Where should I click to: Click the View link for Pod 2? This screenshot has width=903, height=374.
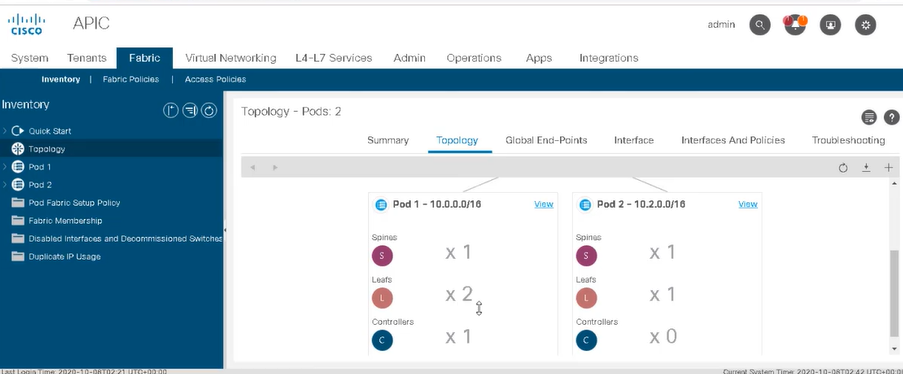(x=748, y=204)
